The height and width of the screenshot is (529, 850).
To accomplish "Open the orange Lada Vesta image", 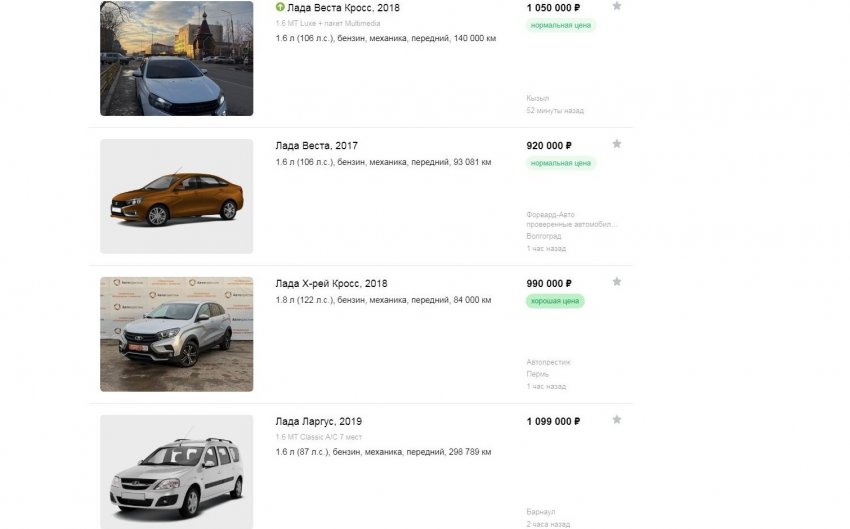I will point(177,196).
